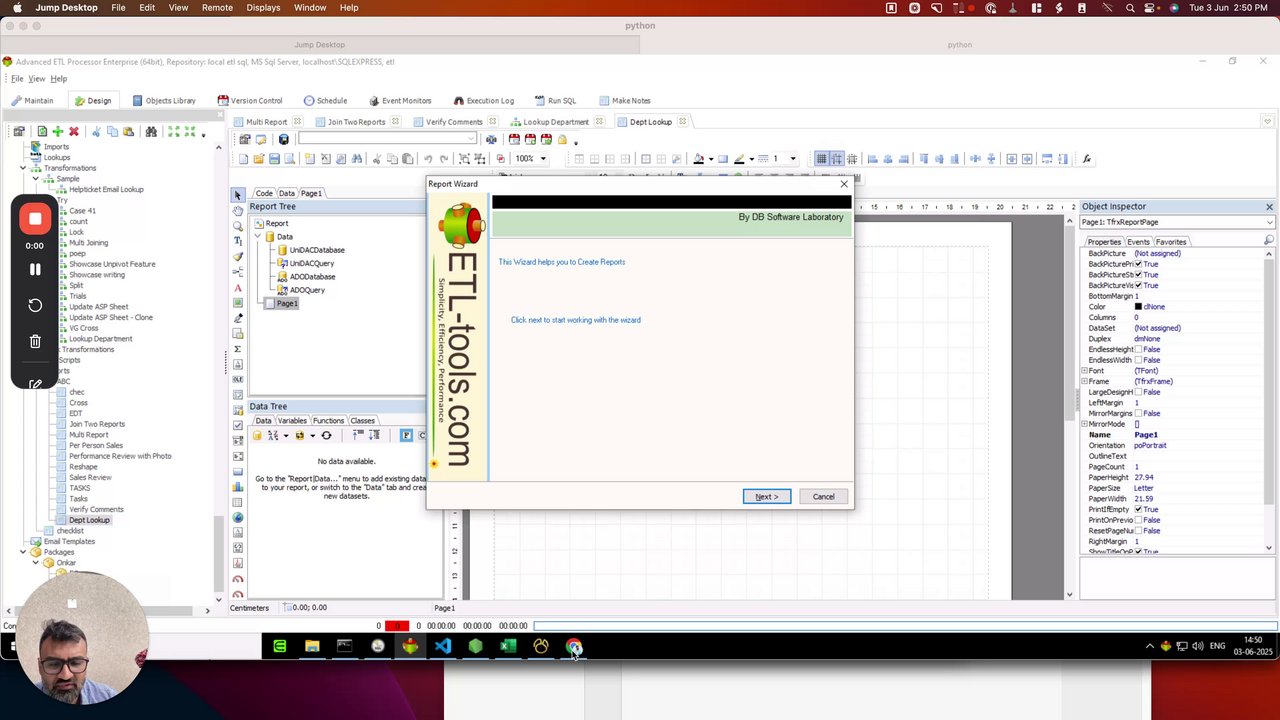The image size is (1280, 720).
Task: Expand the Frame property in Object Inspector
Action: pos(1084,381)
